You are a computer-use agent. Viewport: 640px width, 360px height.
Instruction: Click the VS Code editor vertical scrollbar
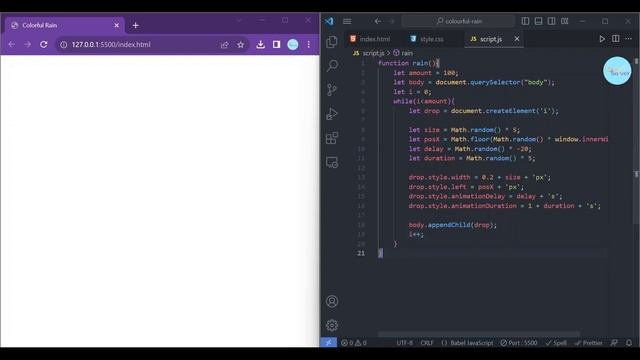click(x=637, y=141)
